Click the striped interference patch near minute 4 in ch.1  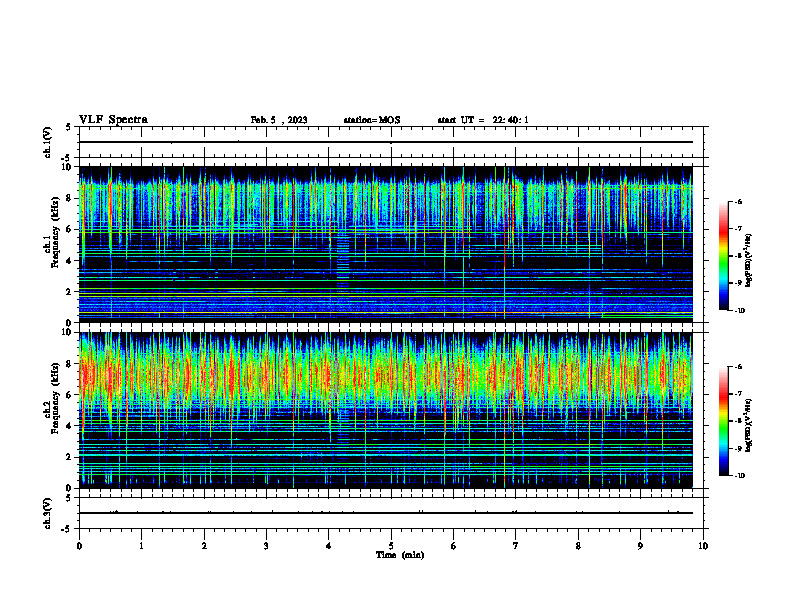pyautogui.click(x=343, y=262)
